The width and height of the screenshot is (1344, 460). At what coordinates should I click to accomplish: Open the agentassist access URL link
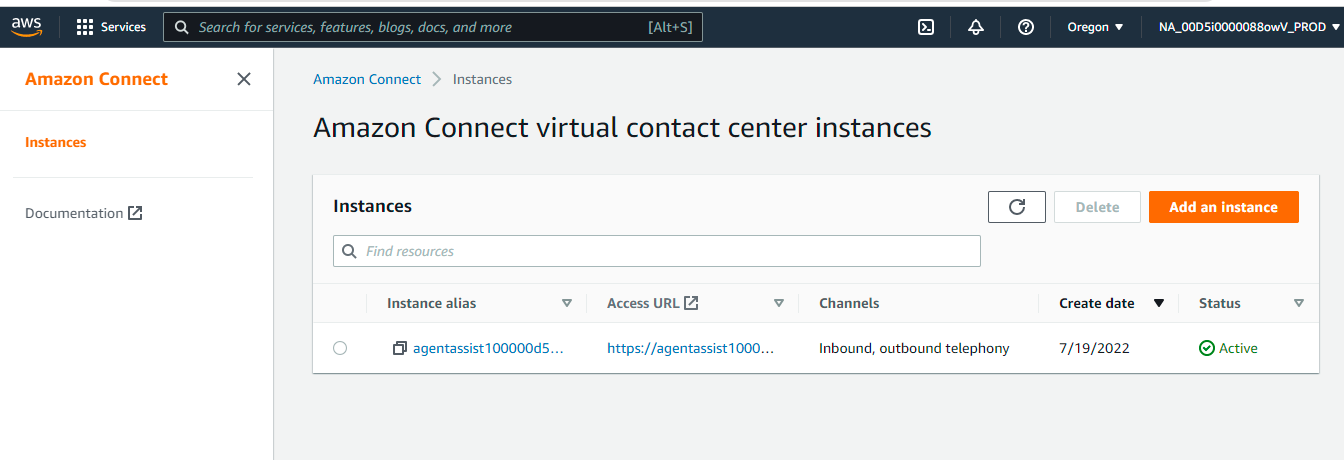pyautogui.click(x=690, y=348)
